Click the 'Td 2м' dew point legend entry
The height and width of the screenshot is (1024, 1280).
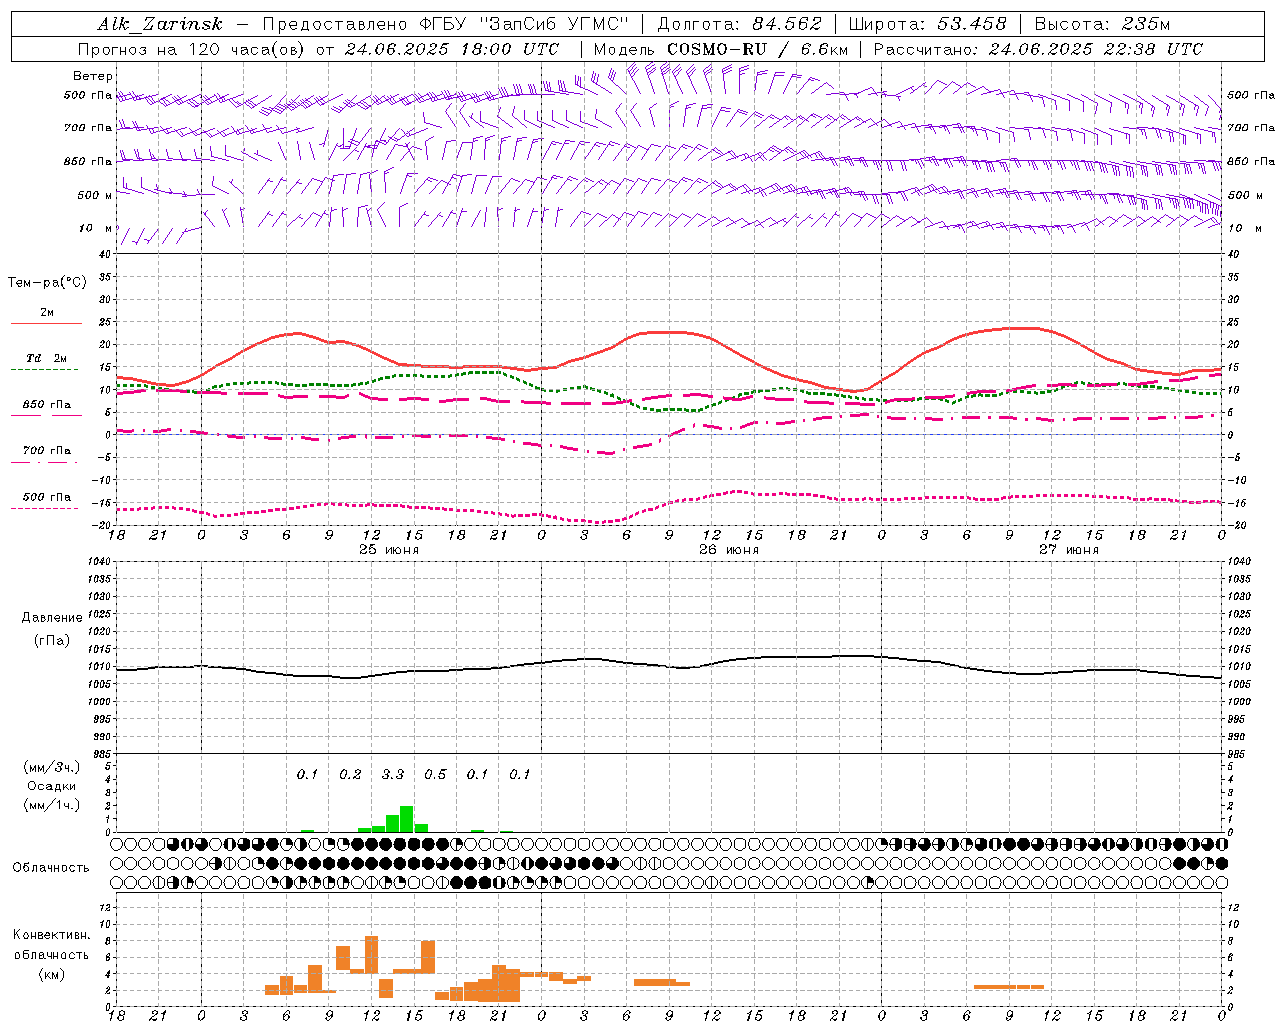[x=46, y=358]
